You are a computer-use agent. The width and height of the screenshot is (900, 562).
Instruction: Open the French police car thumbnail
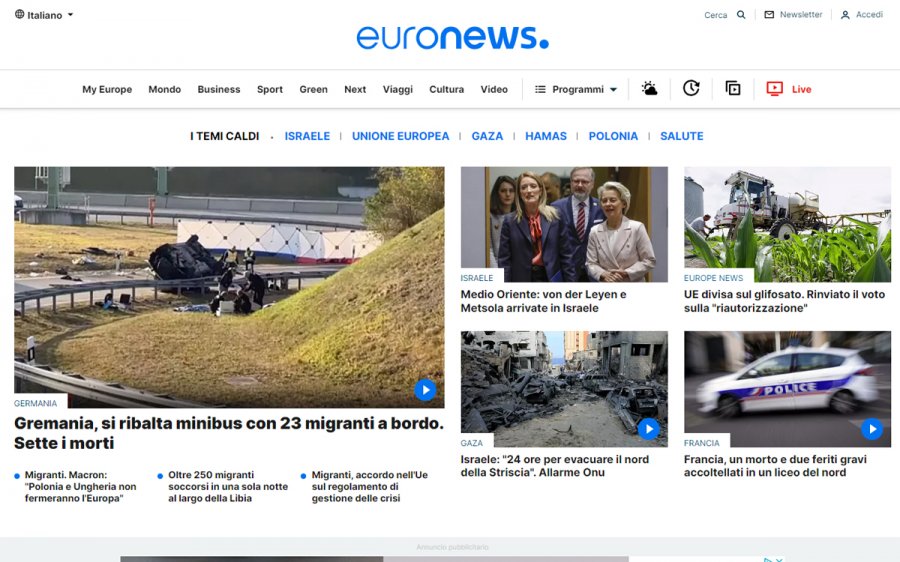788,389
